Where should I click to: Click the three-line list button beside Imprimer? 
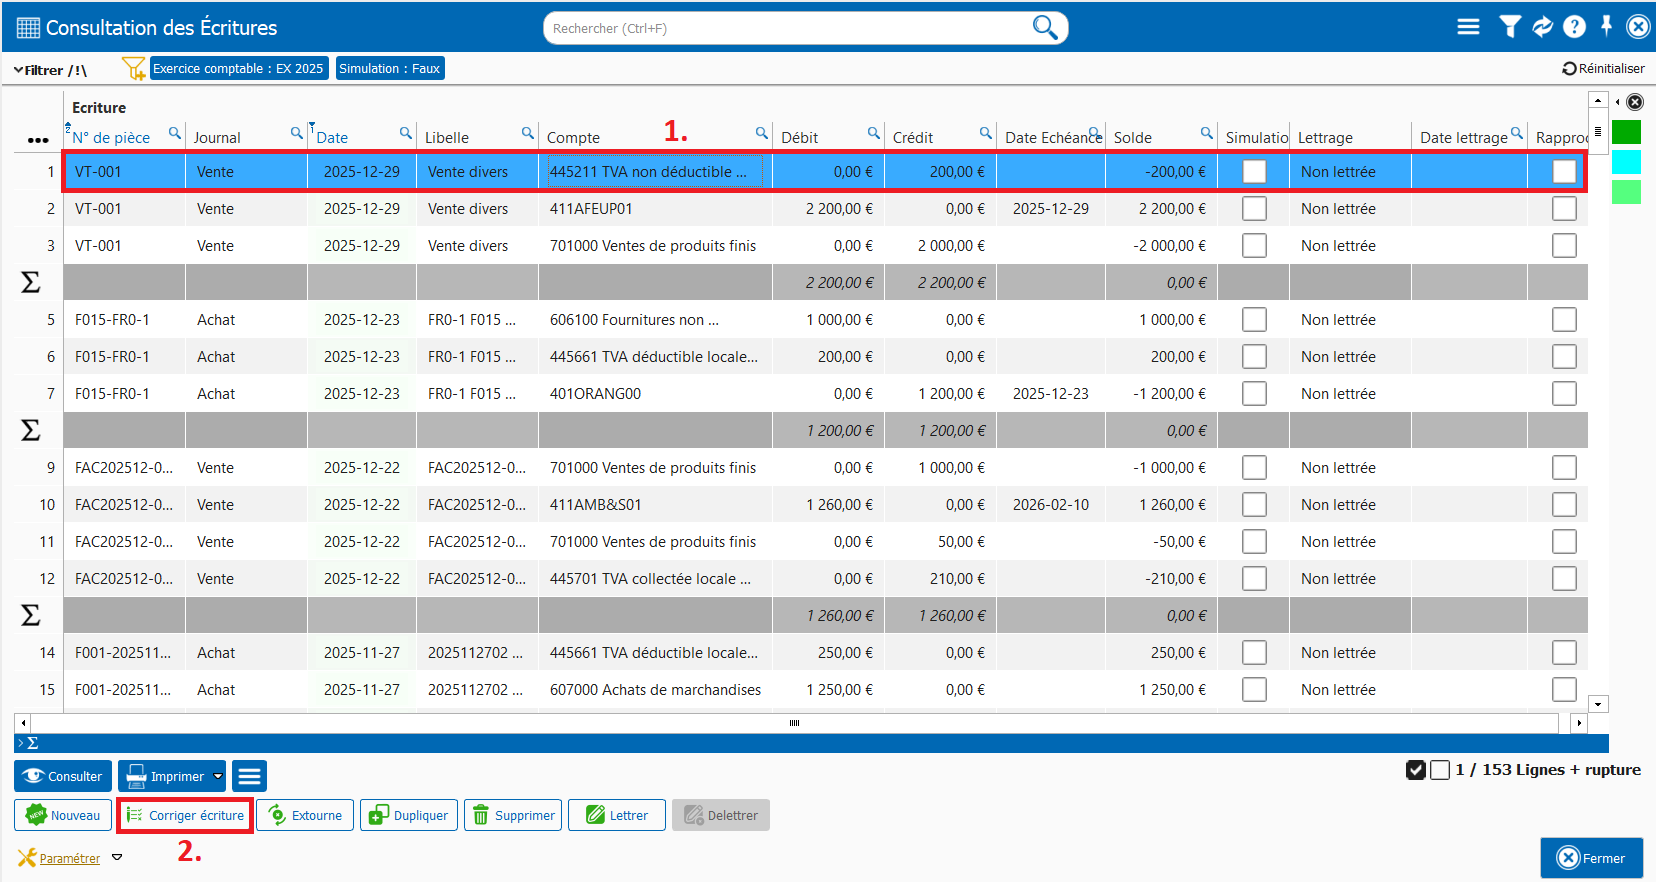(249, 776)
